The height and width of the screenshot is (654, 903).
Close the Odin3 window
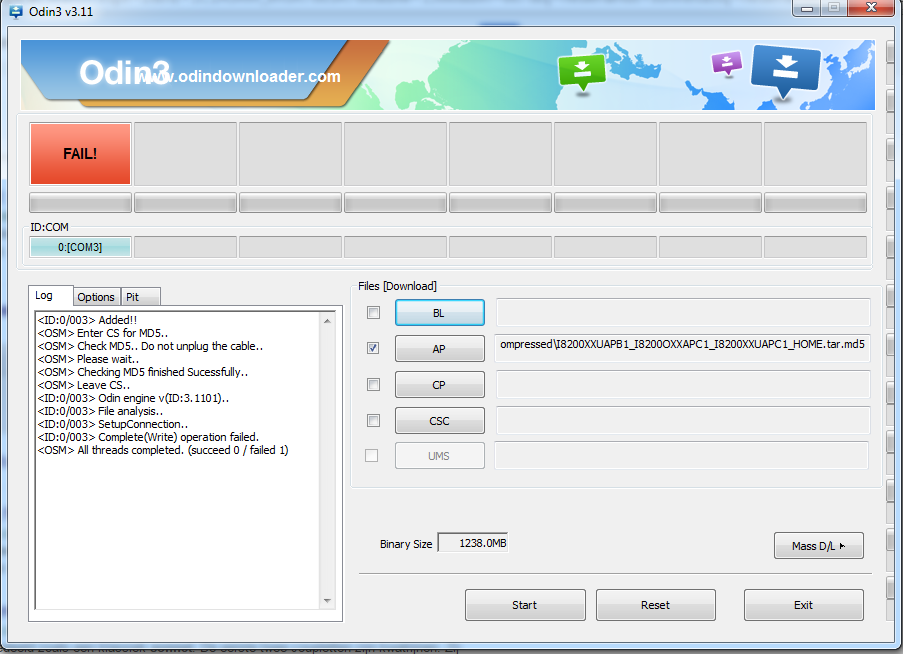(x=871, y=7)
